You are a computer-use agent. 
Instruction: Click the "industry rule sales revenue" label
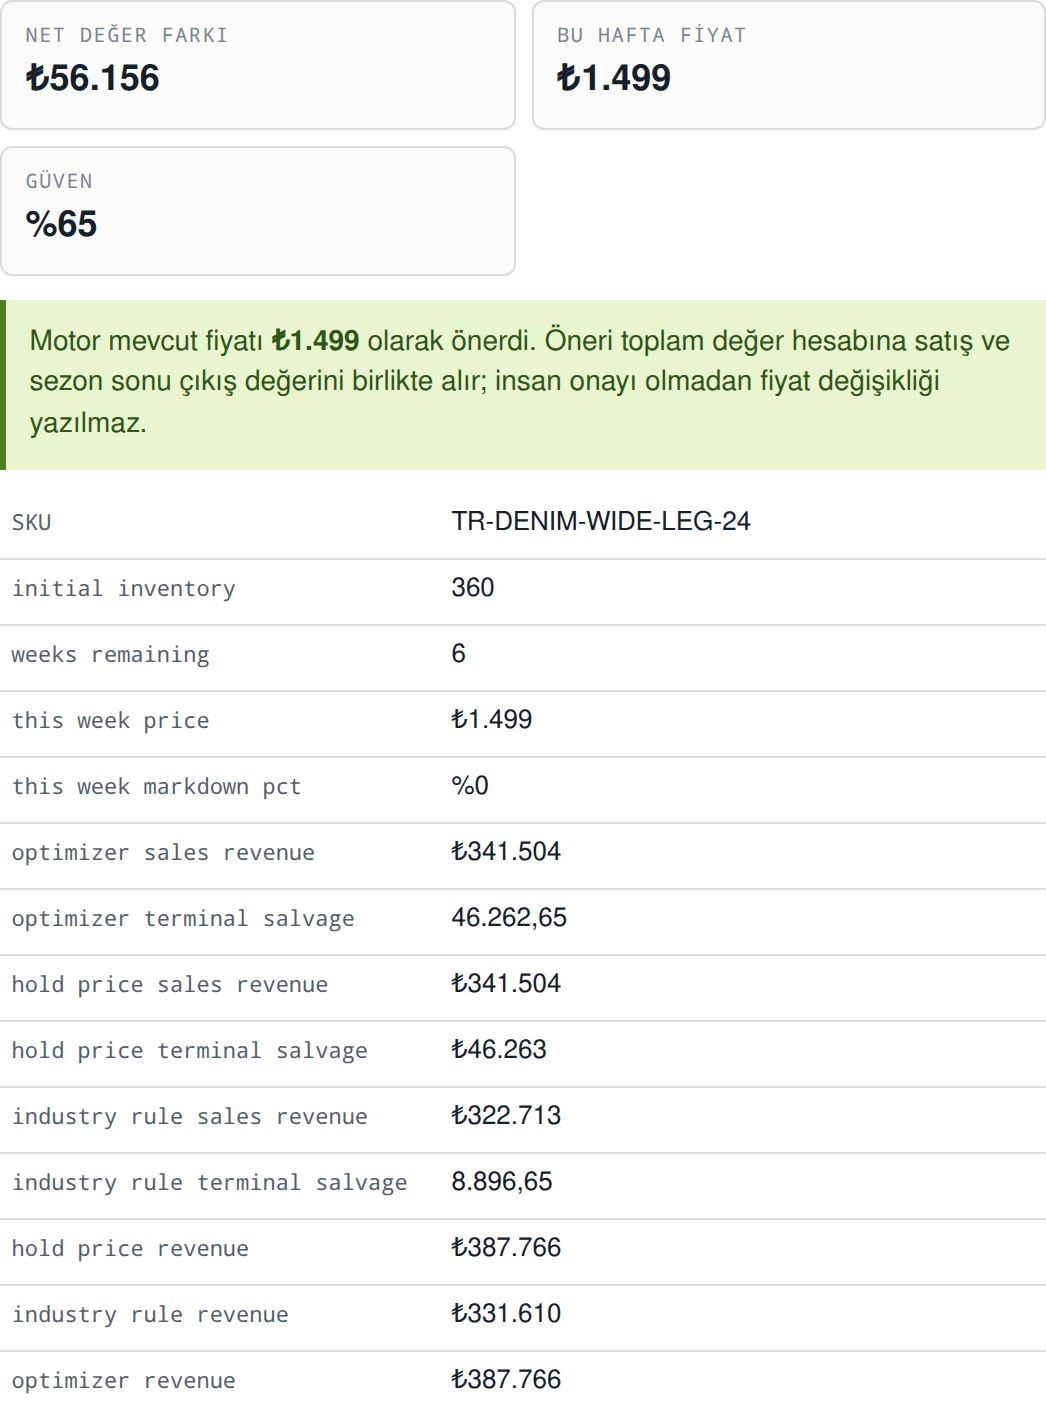click(190, 1116)
